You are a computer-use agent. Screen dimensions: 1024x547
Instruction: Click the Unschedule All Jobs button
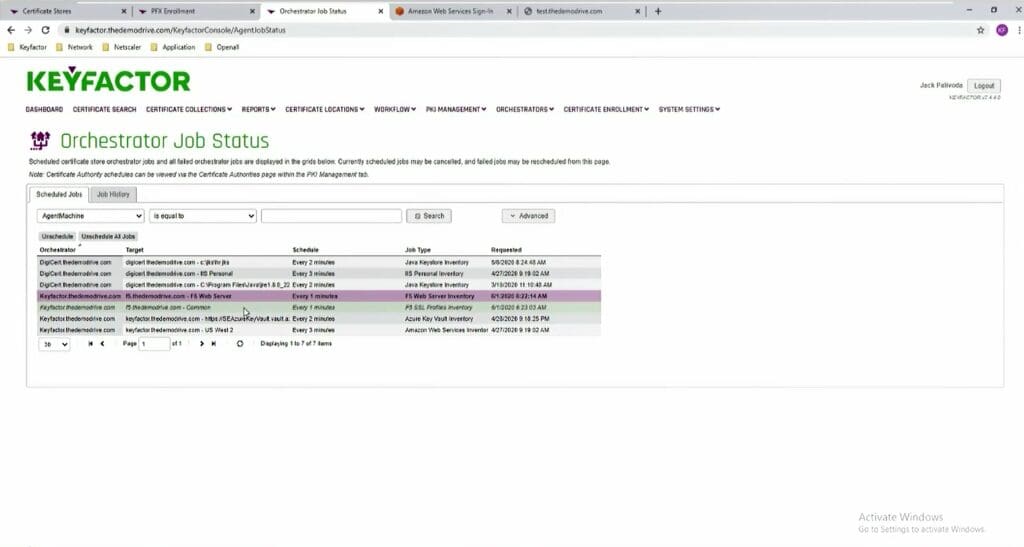(x=108, y=236)
